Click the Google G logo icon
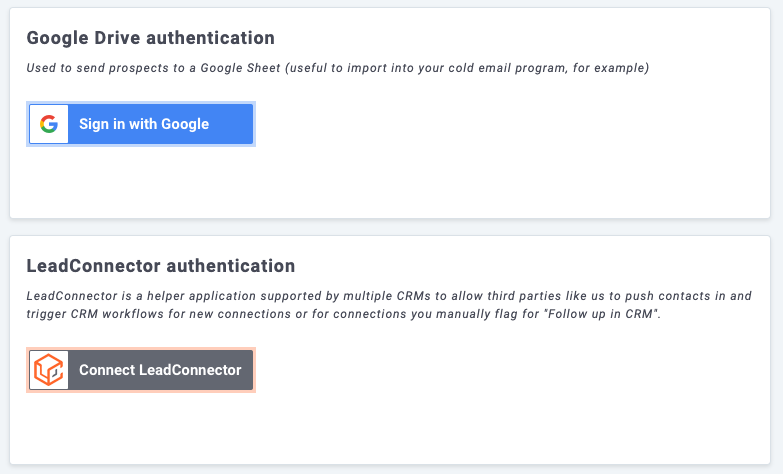Screen dimensions: 783x474 [x=49, y=124]
